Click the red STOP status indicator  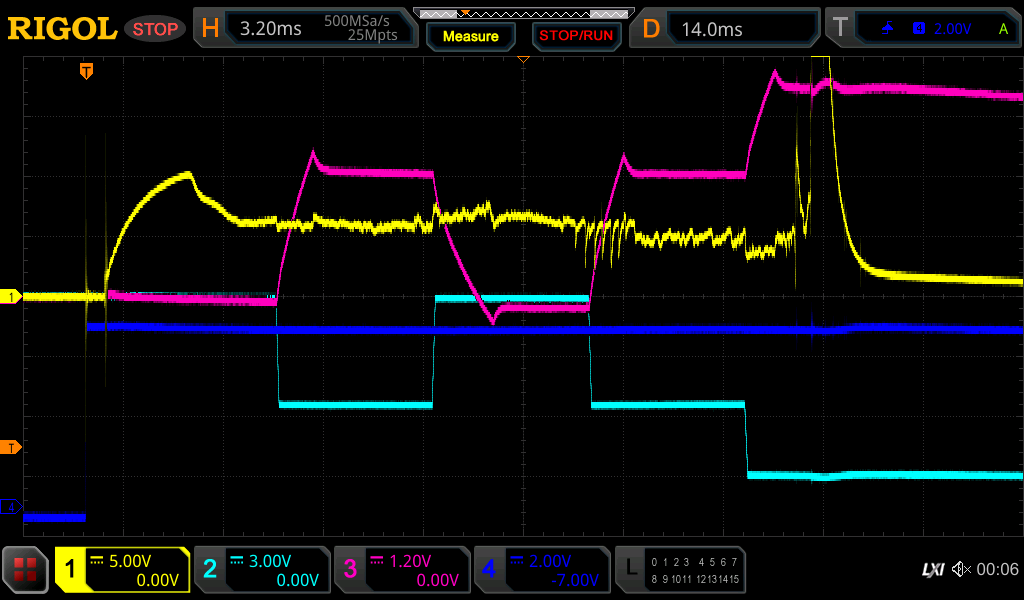(155, 29)
